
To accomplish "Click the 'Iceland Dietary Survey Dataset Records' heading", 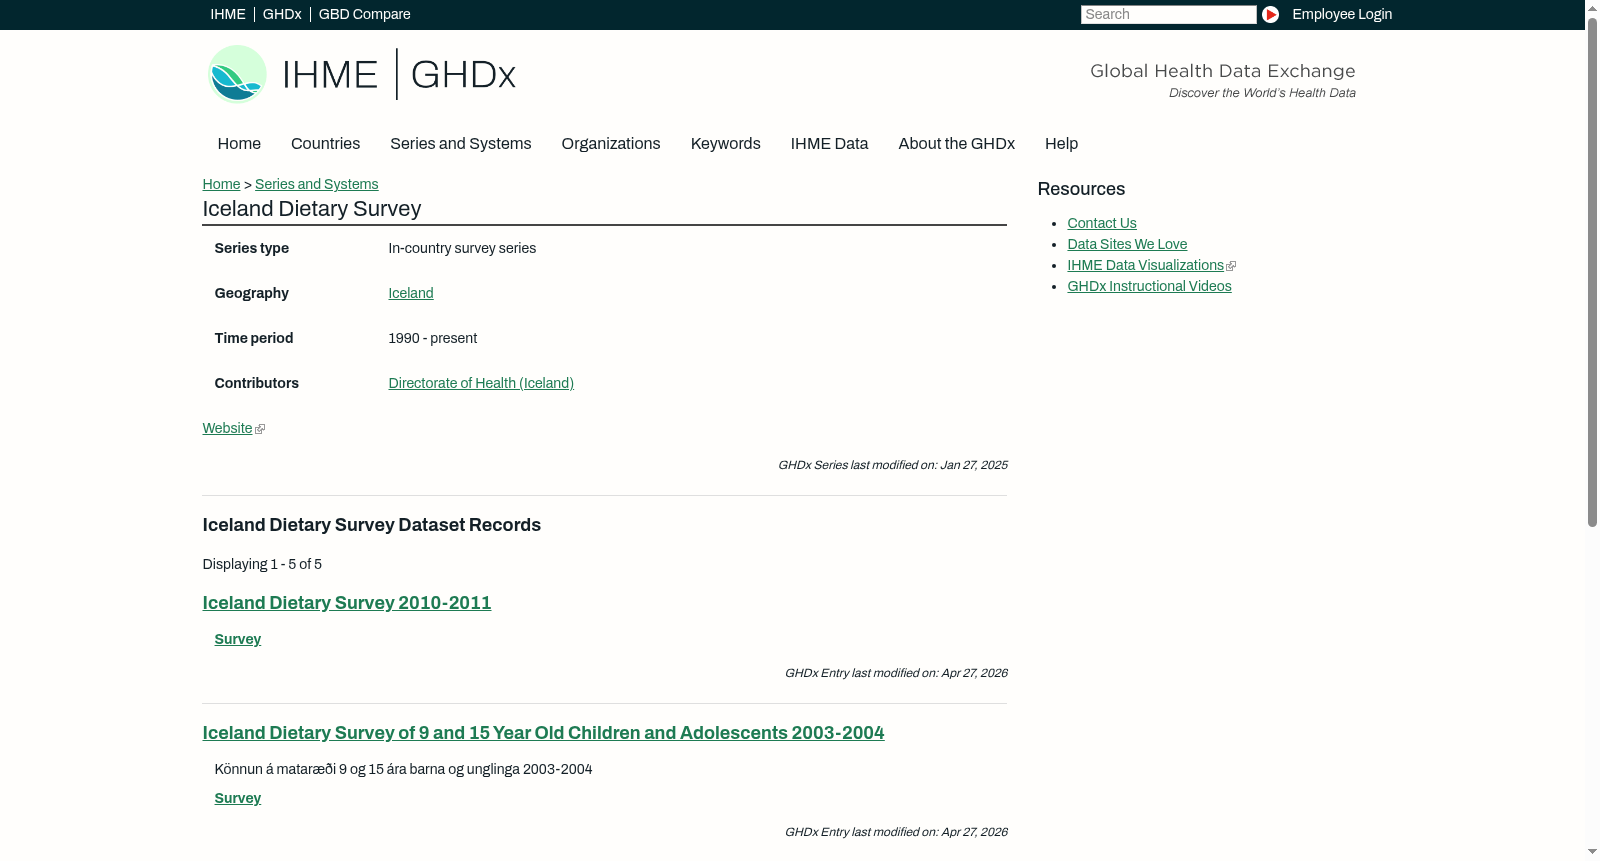I will click(x=372, y=525).
